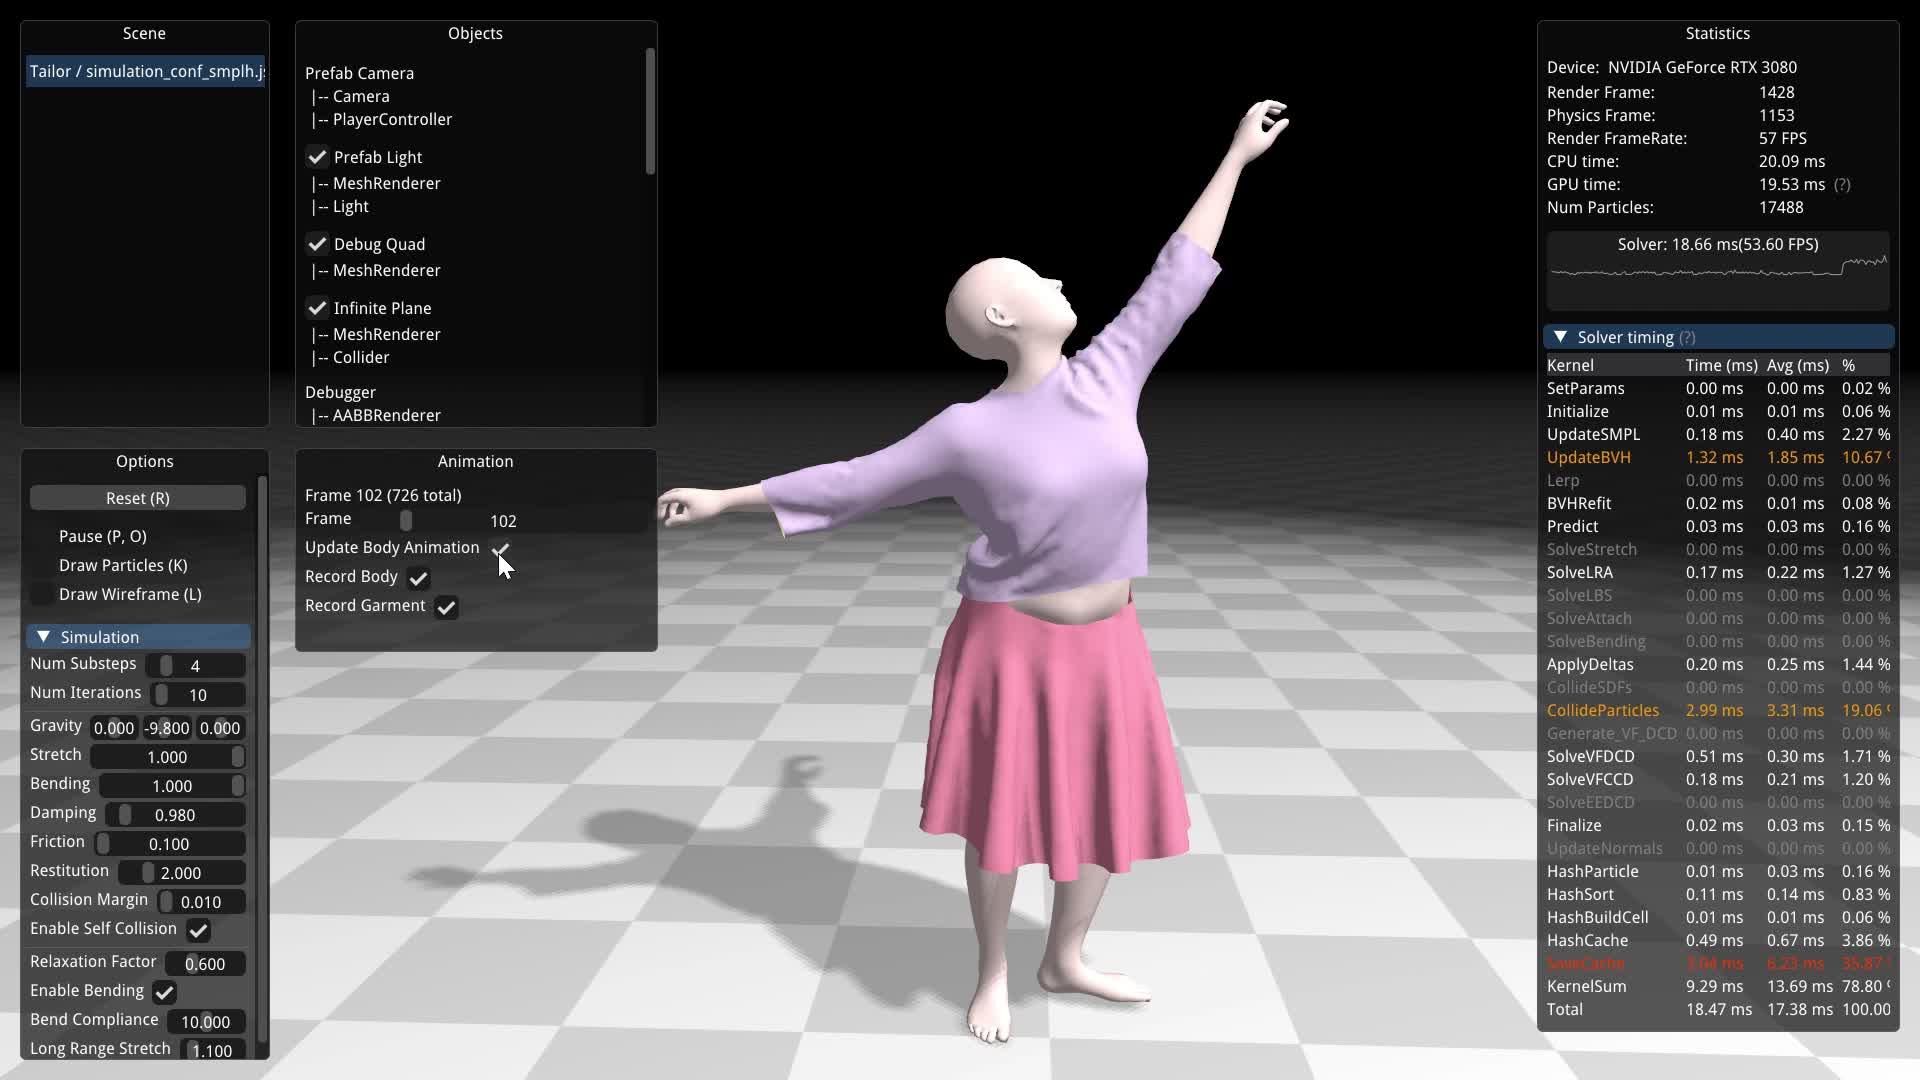The image size is (1920, 1080).
Task: Select Tailor simulation_conf_smplh scene entry
Action: click(x=146, y=71)
